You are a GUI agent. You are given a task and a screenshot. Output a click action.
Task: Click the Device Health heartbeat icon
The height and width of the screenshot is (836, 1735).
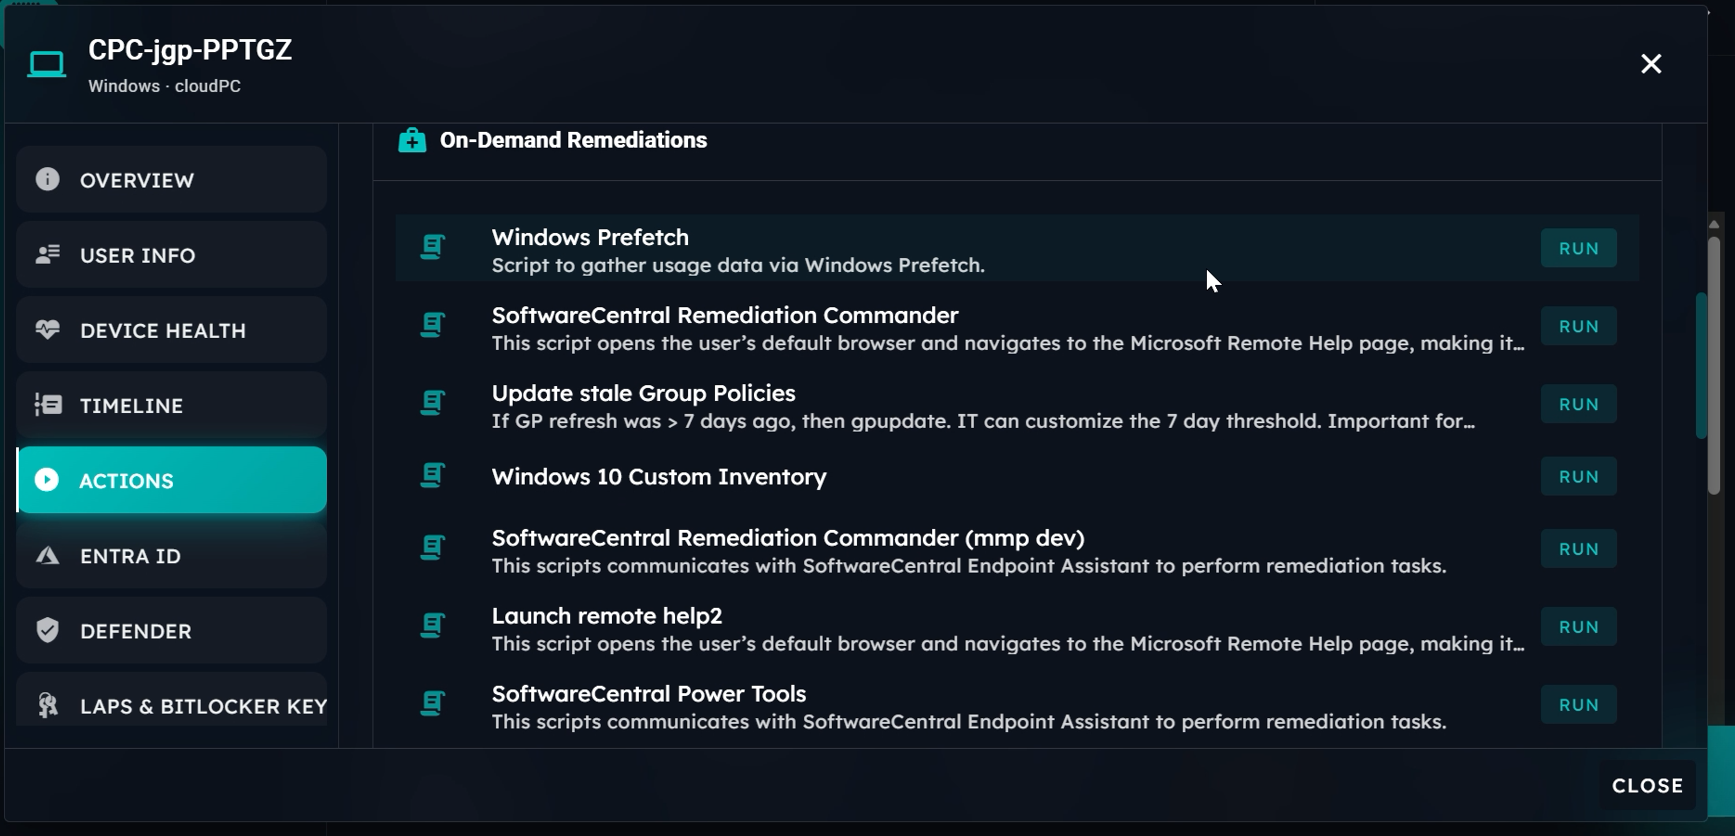(47, 330)
